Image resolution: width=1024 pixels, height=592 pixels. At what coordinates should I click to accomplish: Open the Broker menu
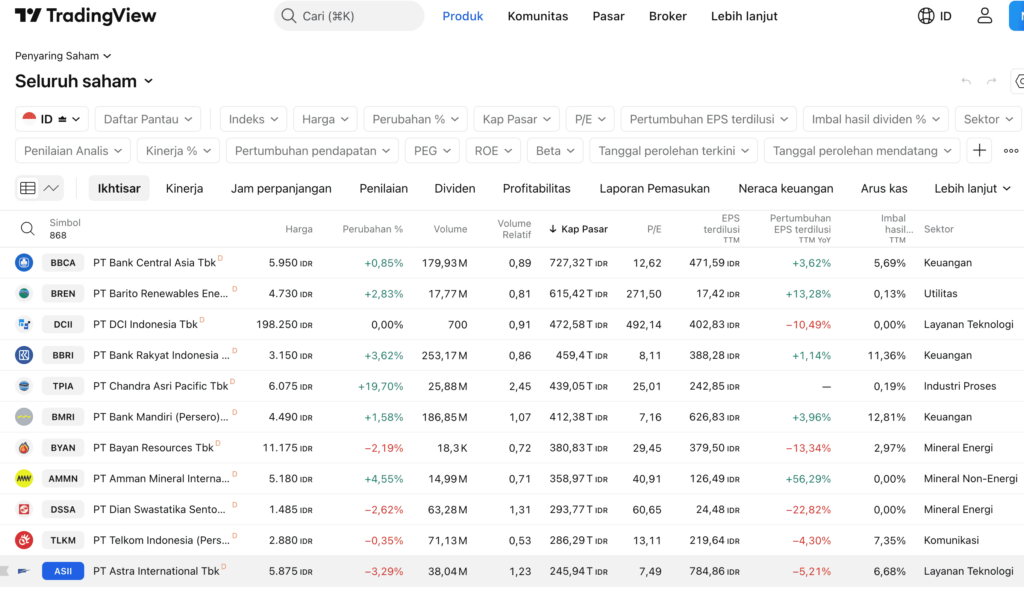pos(667,16)
